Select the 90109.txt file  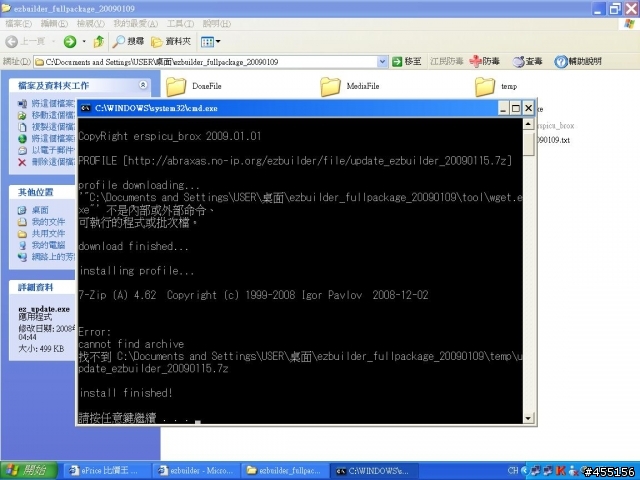[x=554, y=140]
